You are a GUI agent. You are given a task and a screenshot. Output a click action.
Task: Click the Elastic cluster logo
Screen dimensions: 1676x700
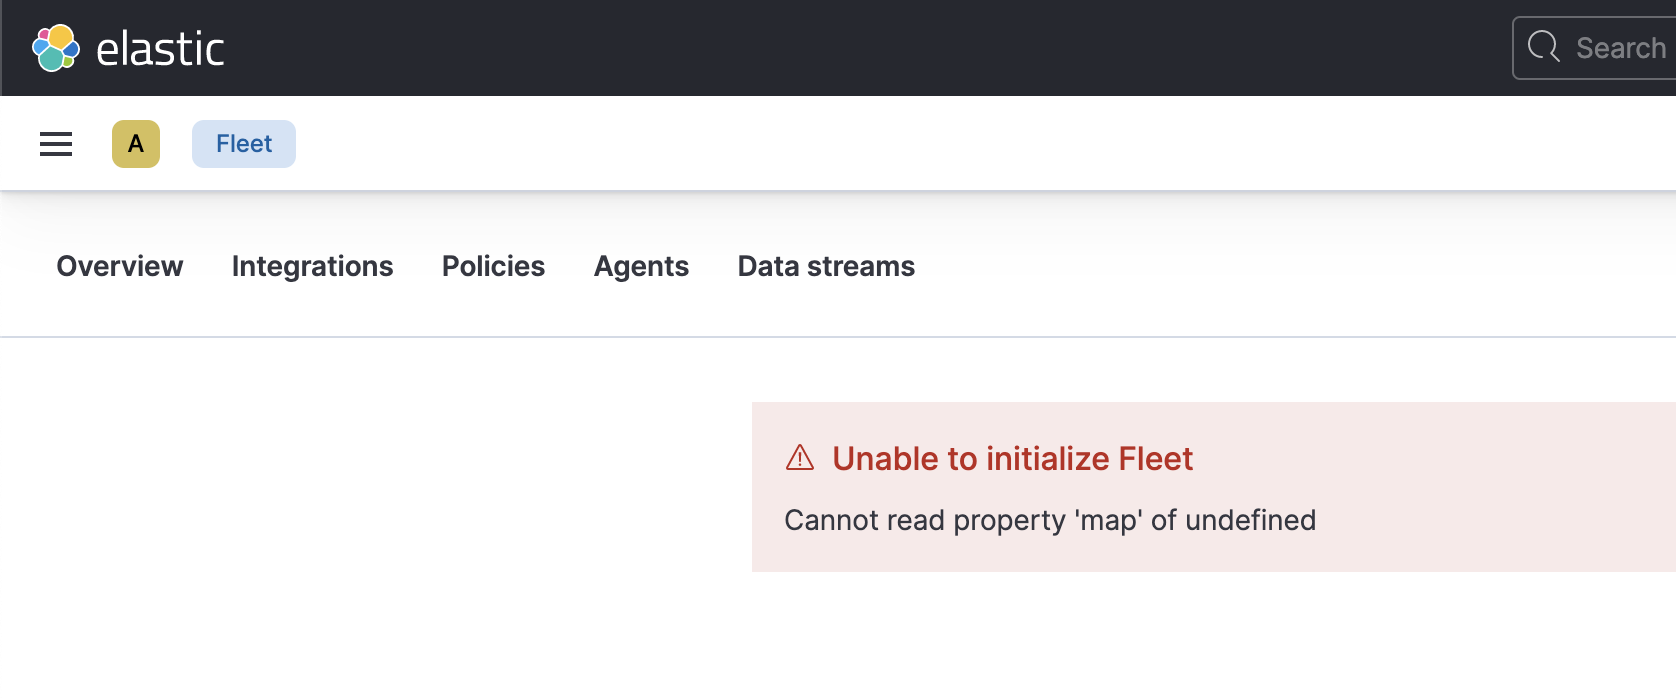[x=53, y=47]
